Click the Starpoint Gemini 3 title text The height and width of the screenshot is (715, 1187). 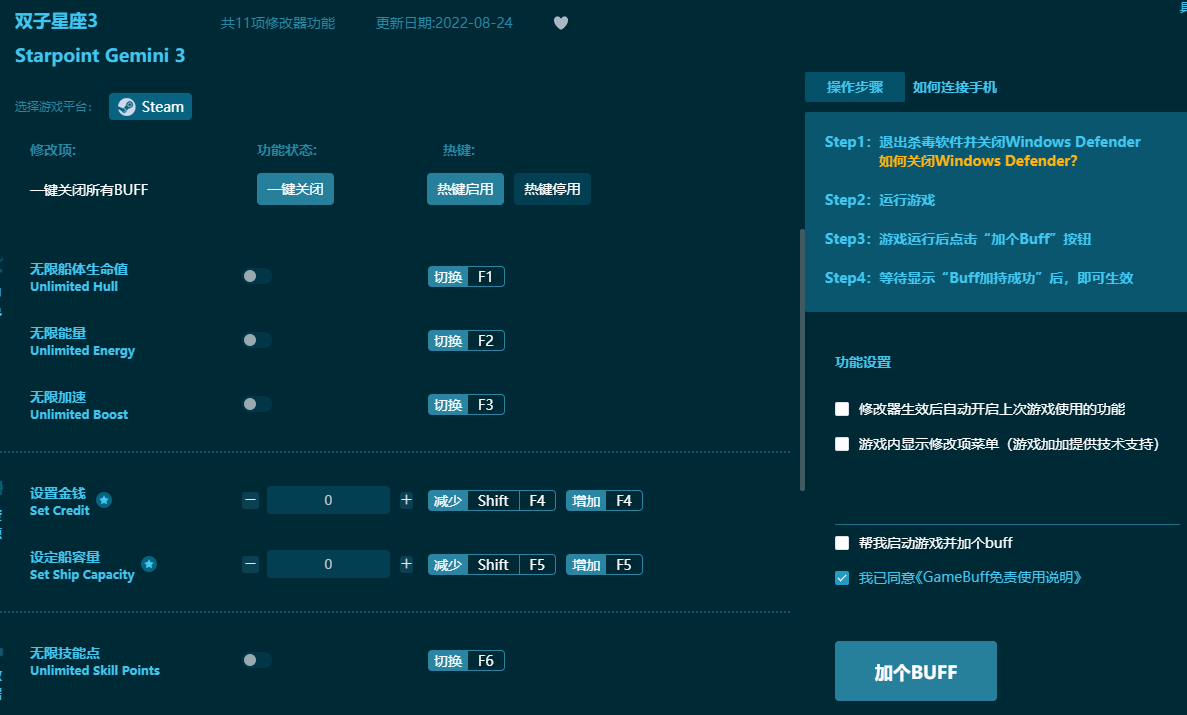(x=100, y=55)
